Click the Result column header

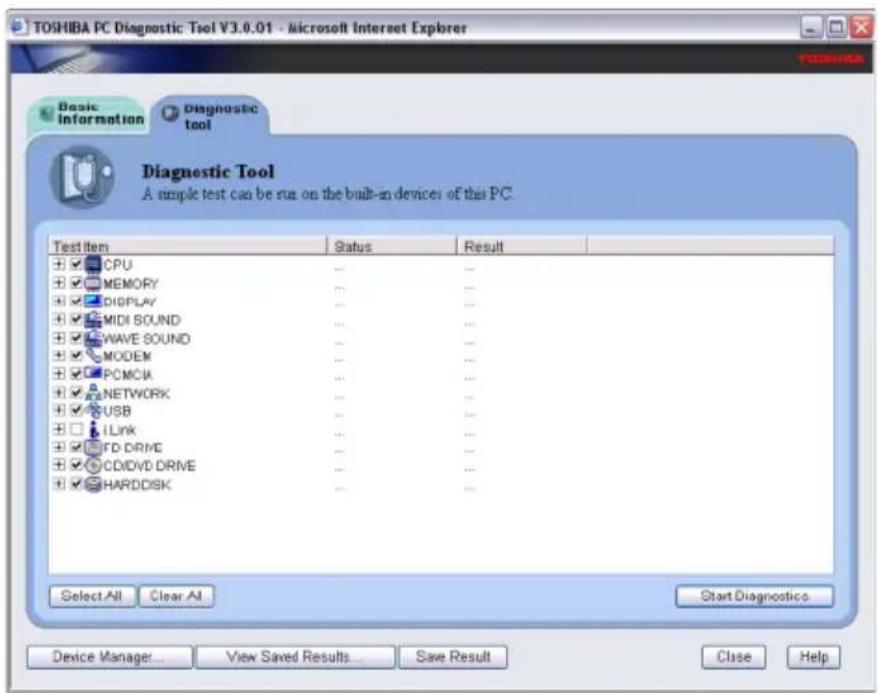point(521,246)
